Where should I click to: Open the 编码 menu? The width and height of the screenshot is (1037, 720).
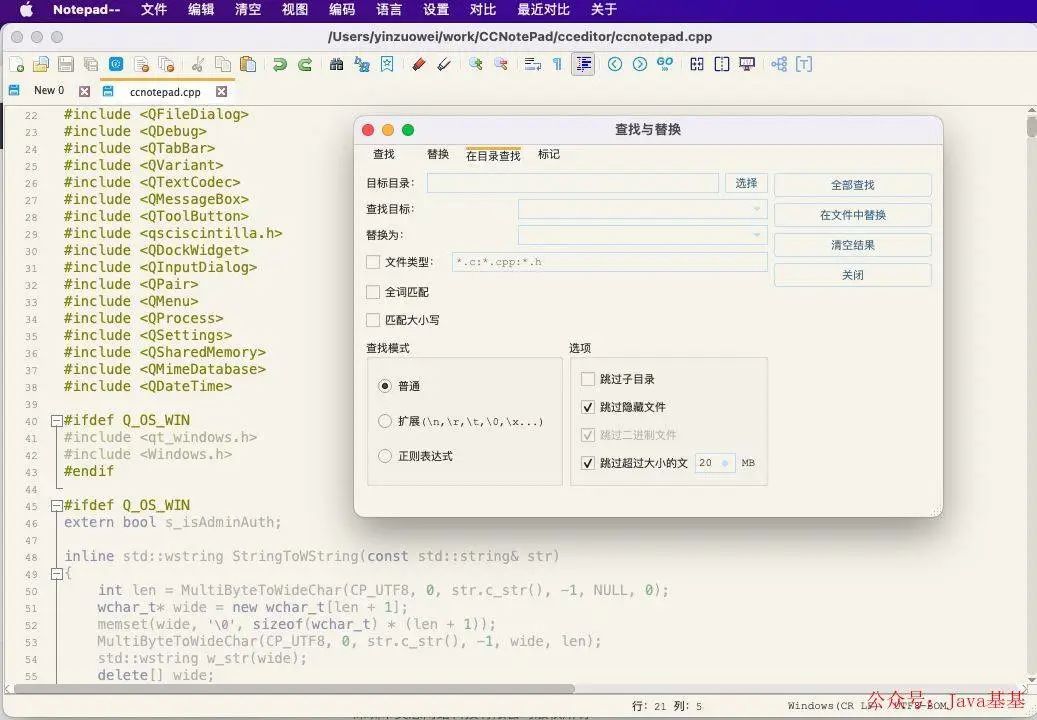[x=342, y=10]
